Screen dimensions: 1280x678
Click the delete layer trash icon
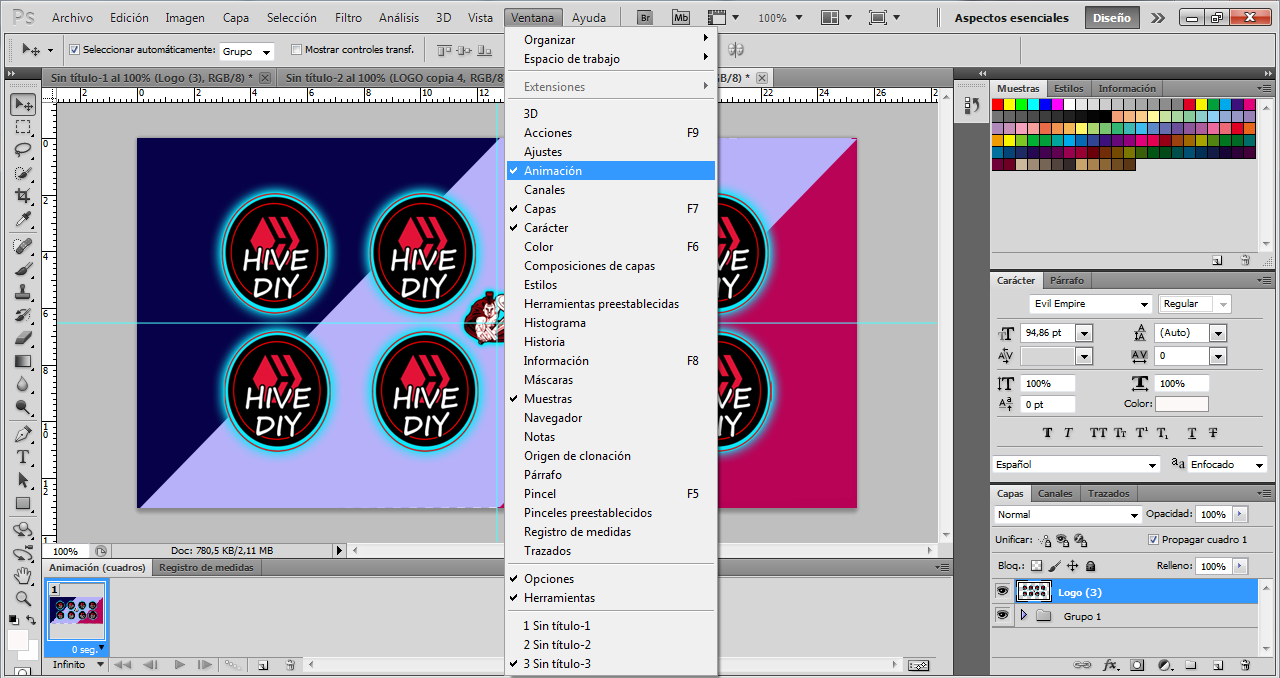(x=1245, y=664)
